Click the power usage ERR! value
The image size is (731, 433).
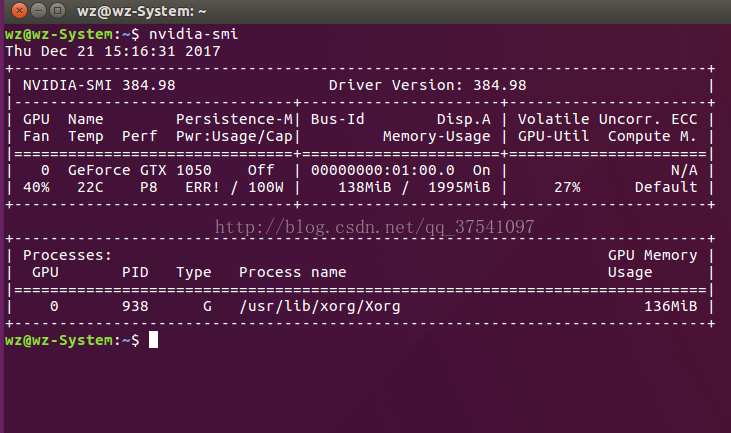tap(202, 187)
